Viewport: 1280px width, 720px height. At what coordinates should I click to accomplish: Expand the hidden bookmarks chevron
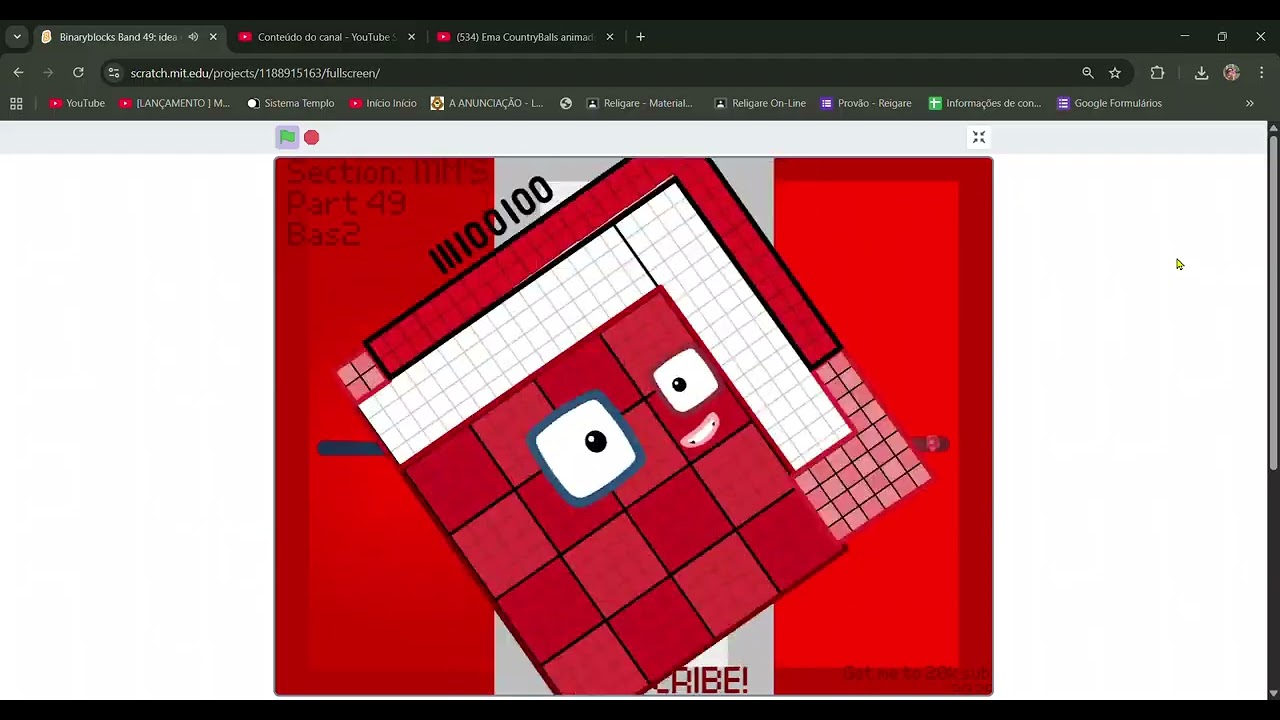(1249, 103)
